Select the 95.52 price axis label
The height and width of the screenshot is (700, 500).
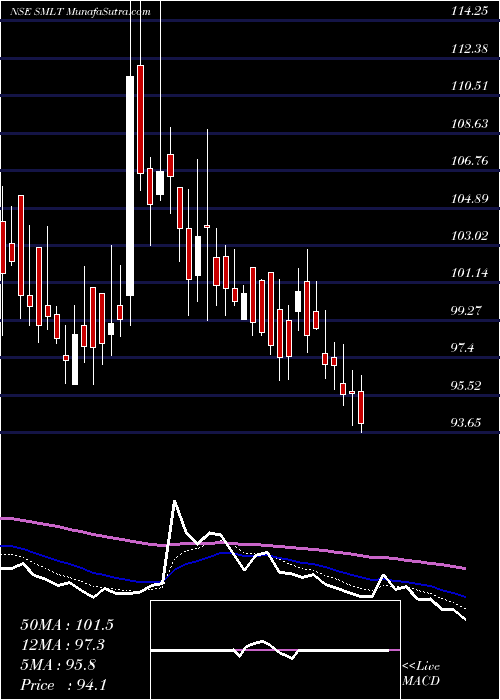tap(466, 386)
